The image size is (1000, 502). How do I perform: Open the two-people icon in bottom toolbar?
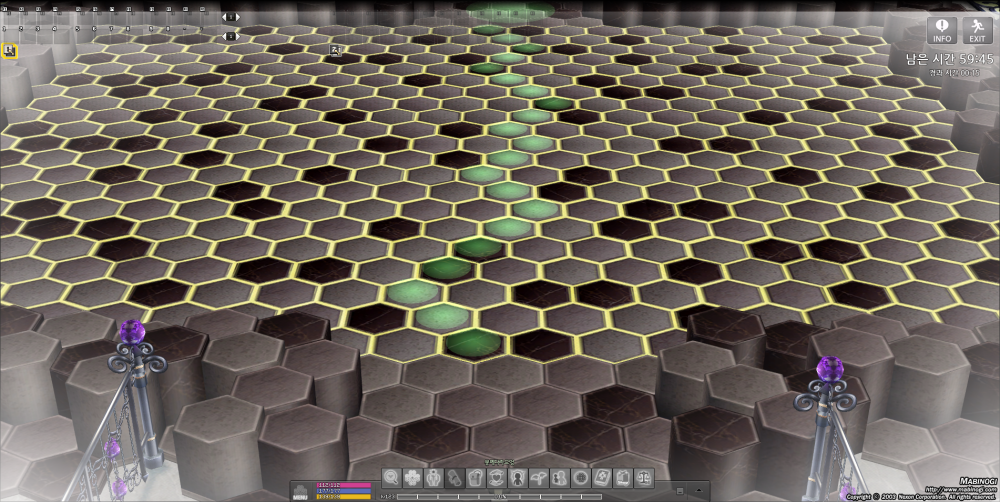click(x=559, y=477)
